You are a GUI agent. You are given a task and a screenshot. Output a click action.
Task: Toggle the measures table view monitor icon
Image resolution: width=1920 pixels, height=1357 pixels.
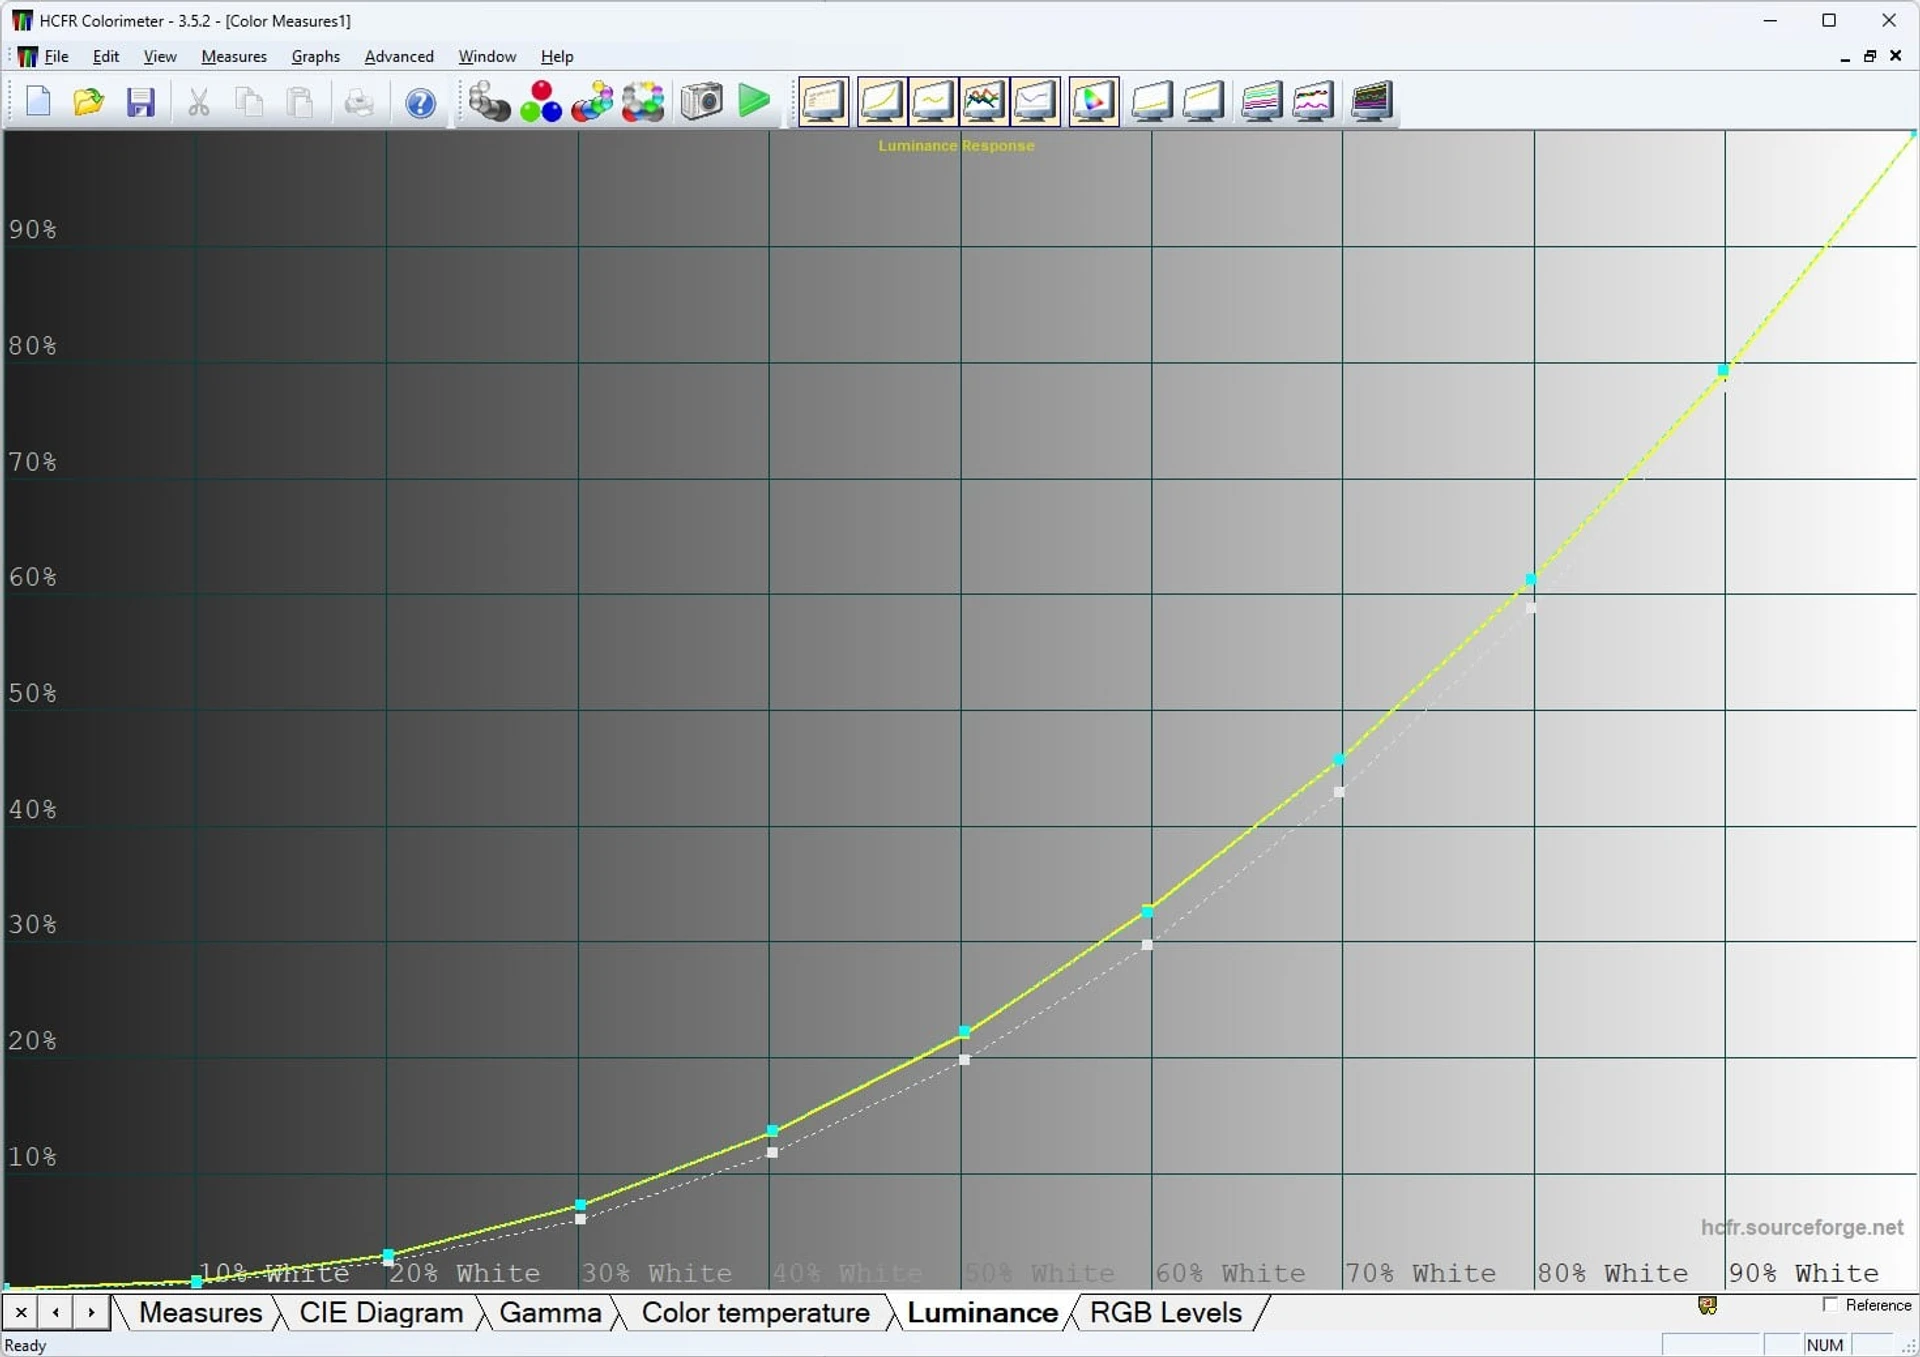coord(824,101)
